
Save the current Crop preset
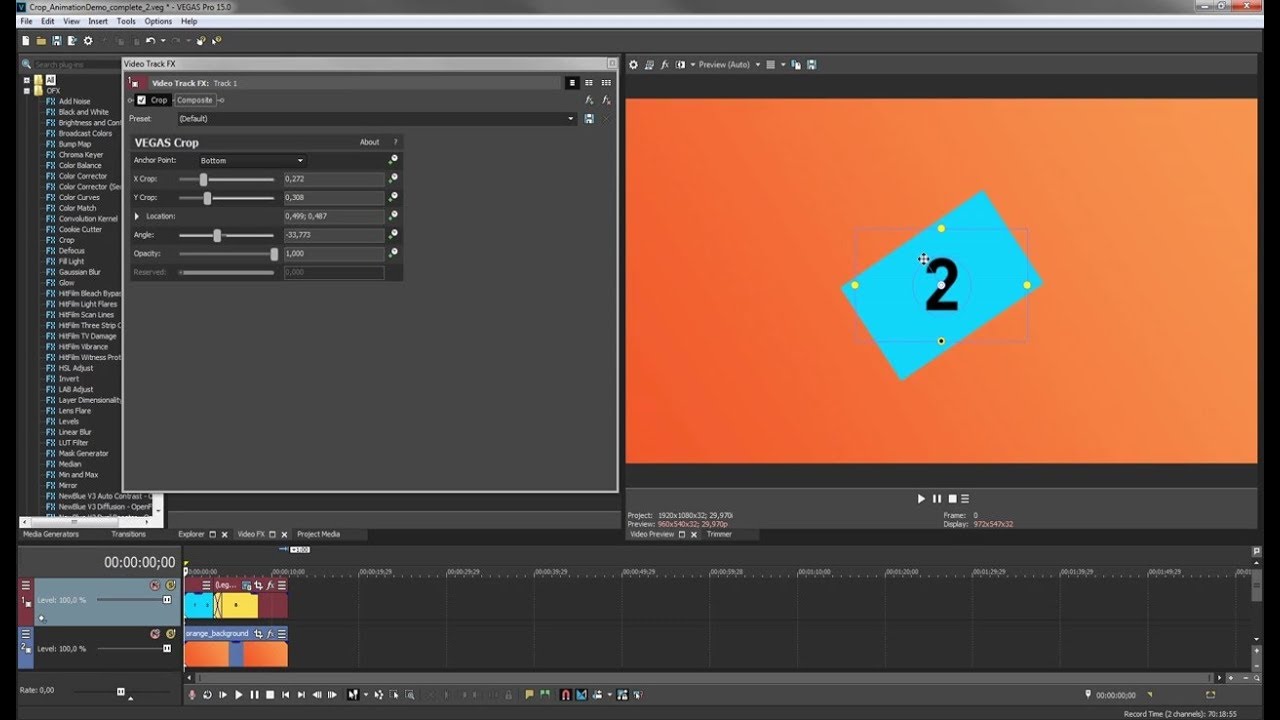[x=589, y=119]
